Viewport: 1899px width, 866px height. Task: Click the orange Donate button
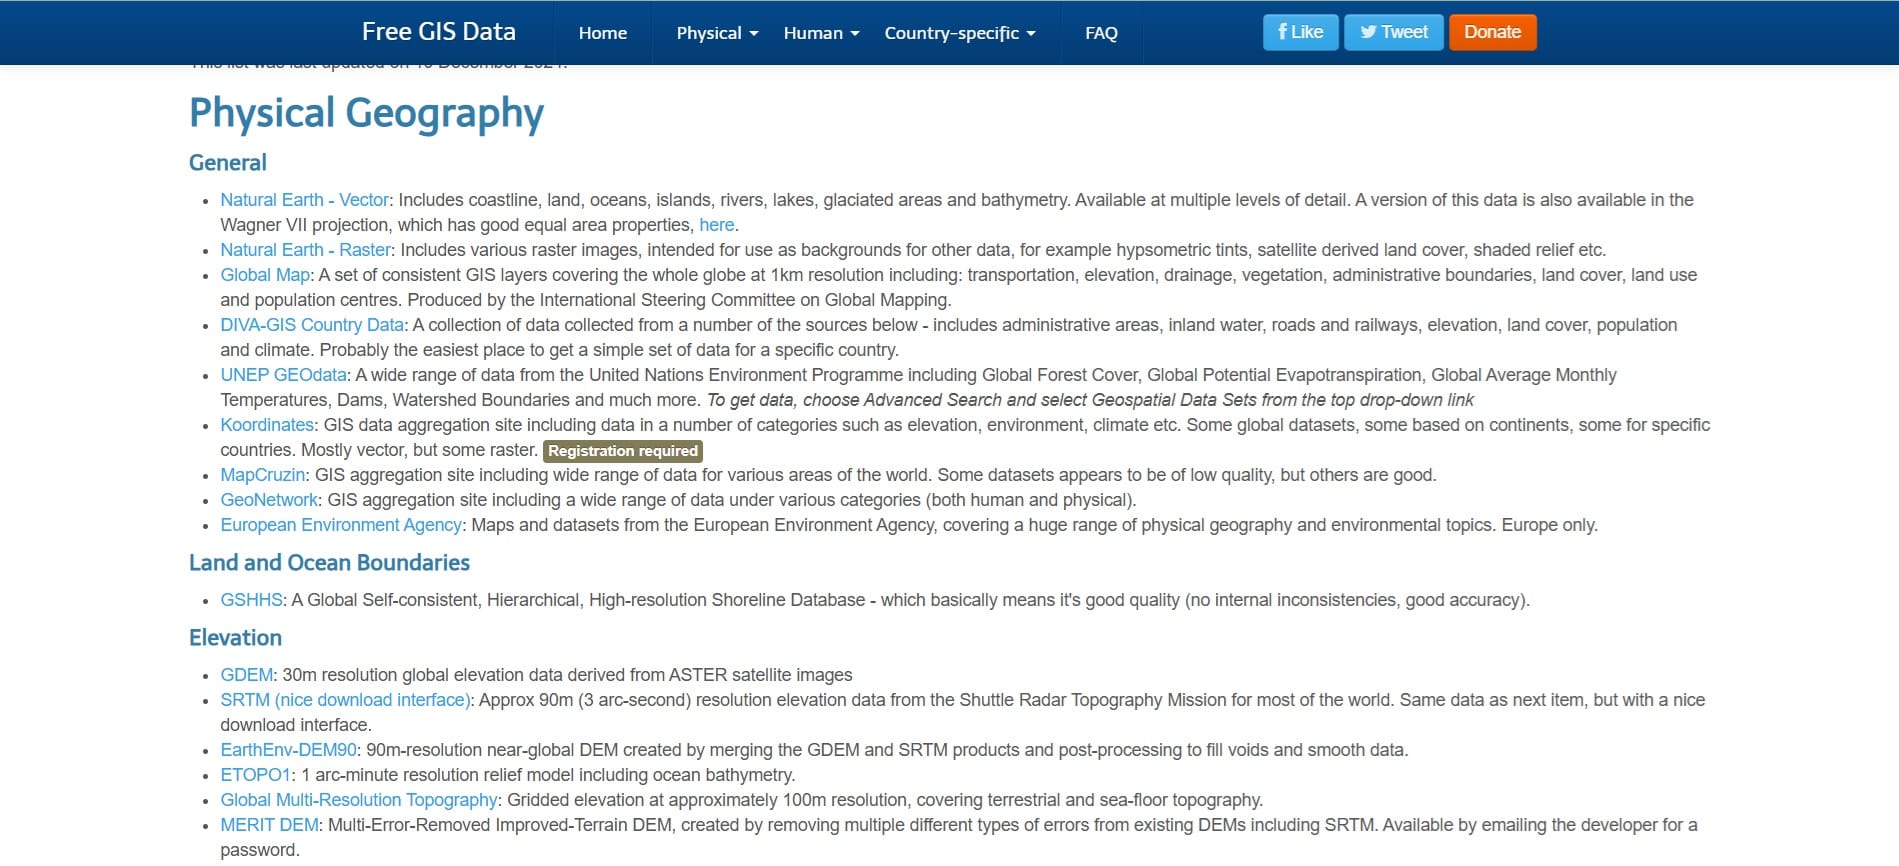coord(1492,32)
